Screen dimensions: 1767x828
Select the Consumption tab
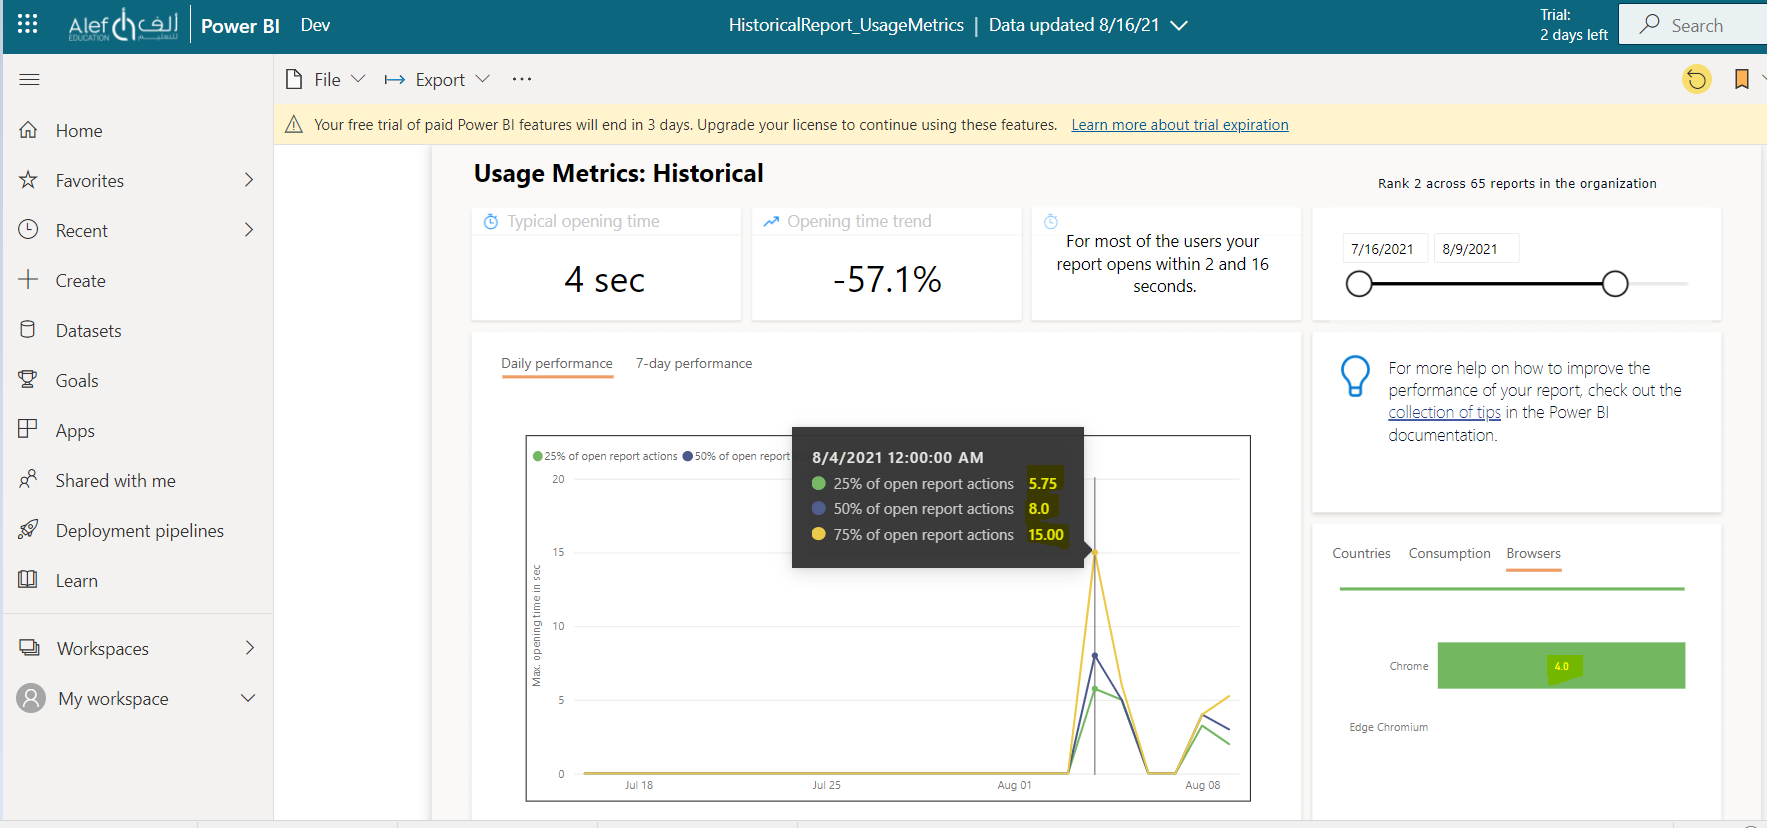pyautogui.click(x=1449, y=553)
